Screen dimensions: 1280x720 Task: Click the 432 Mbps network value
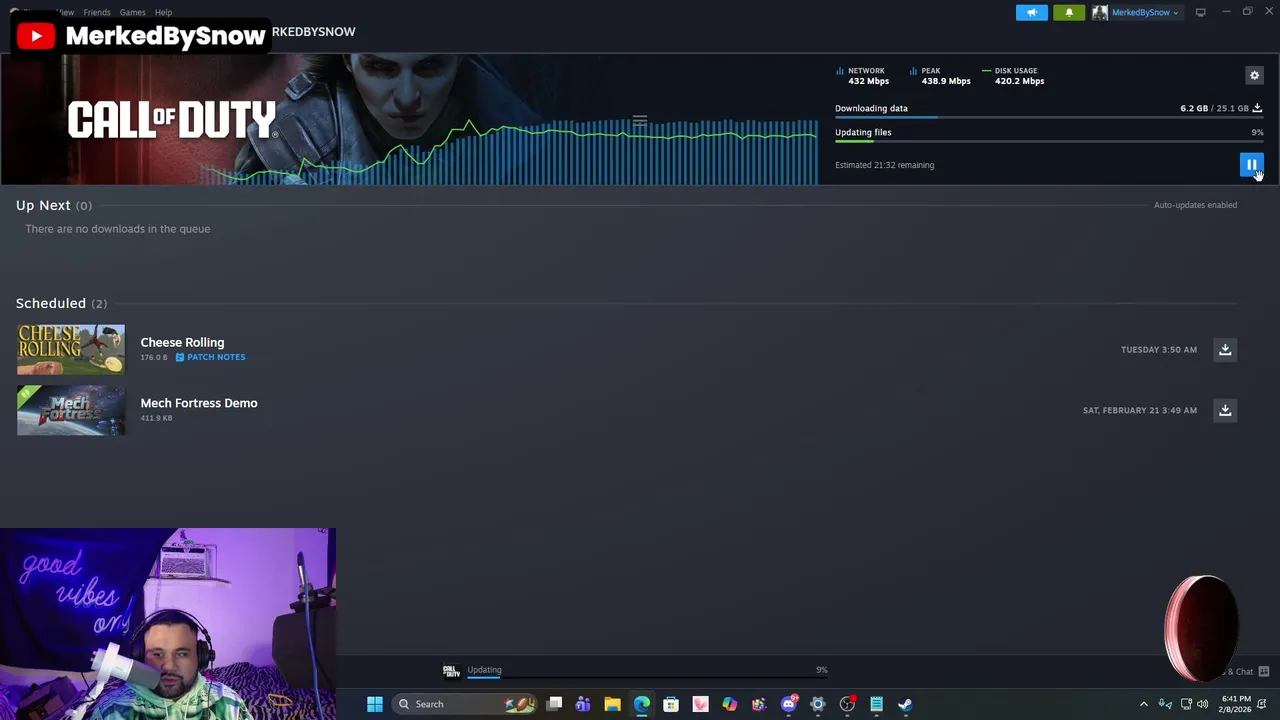pyautogui.click(x=868, y=81)
